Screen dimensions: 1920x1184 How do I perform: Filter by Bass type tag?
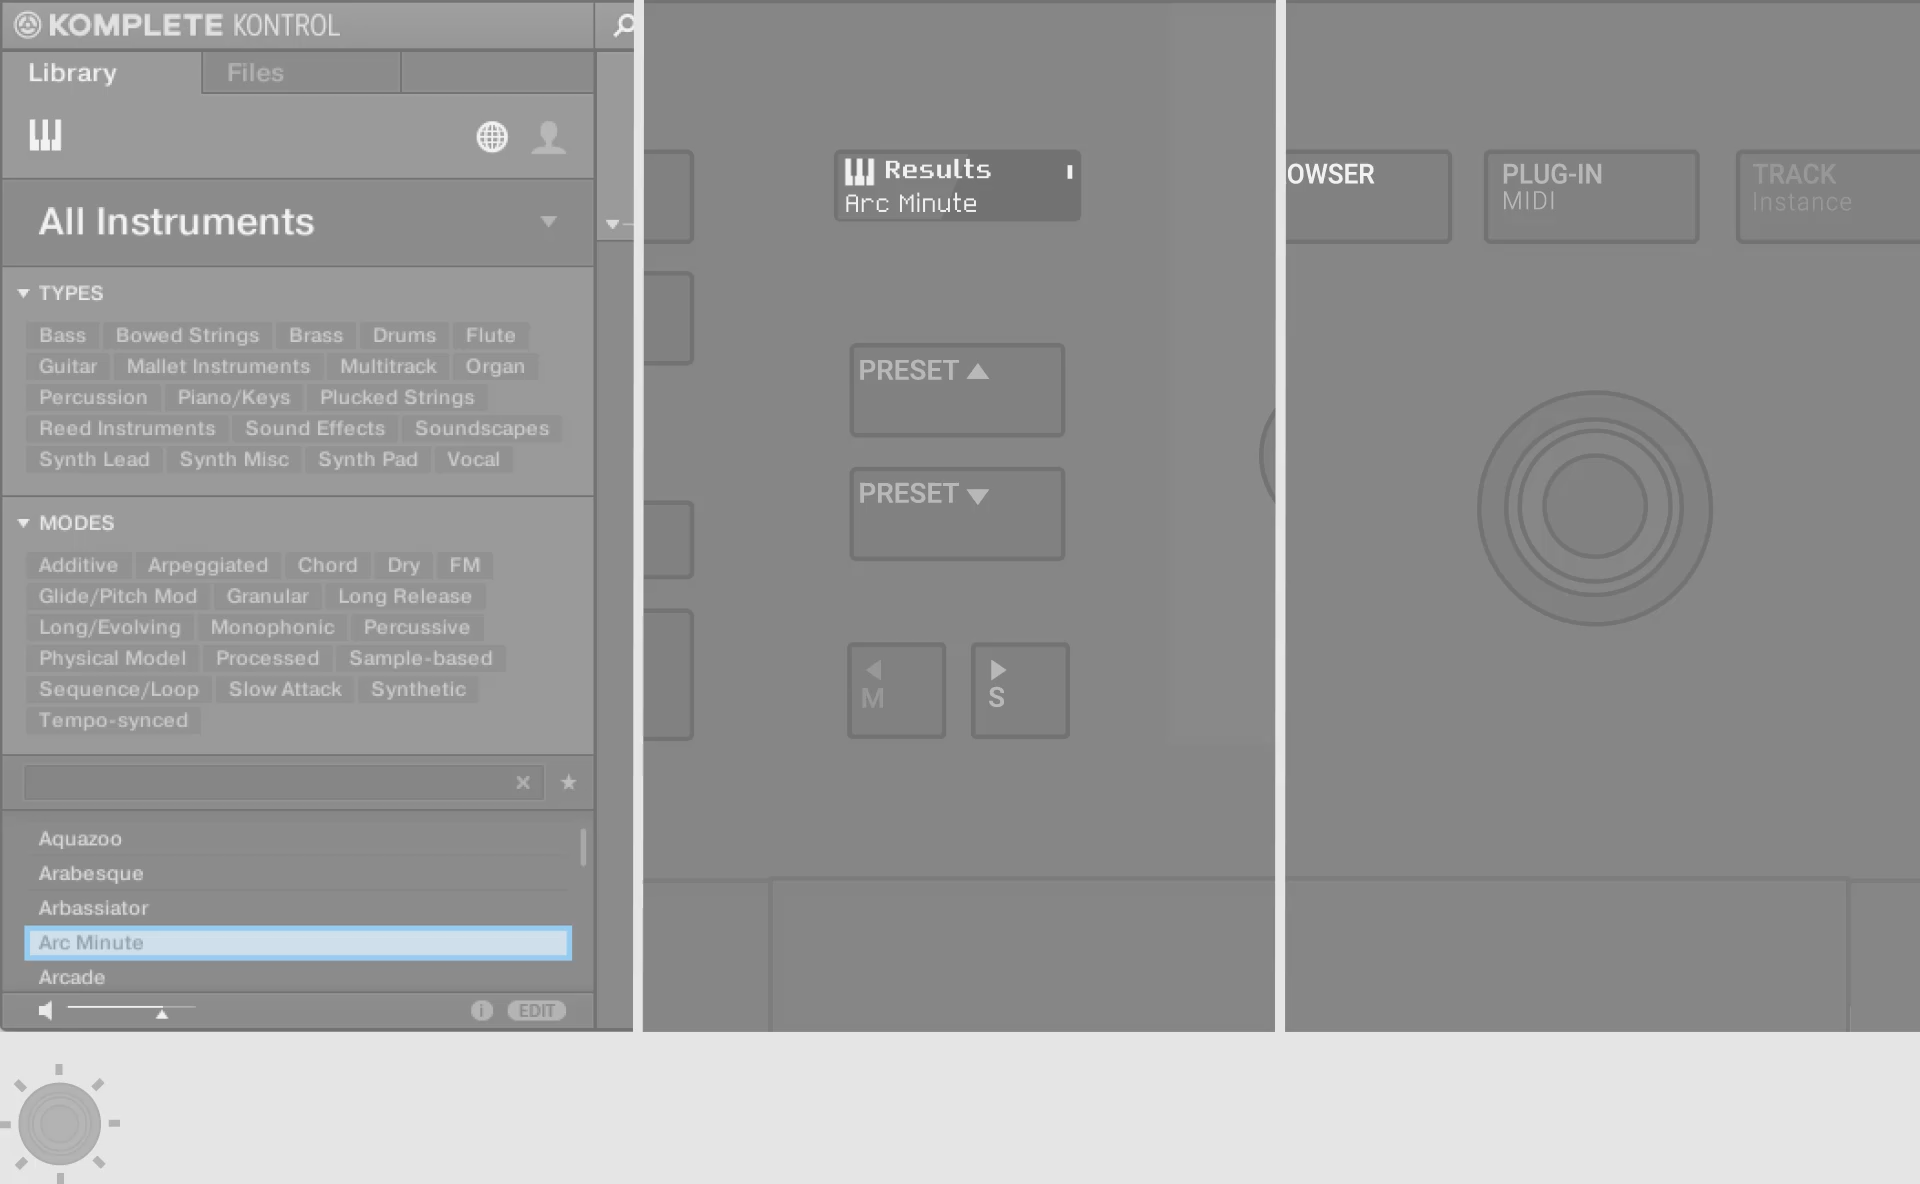coord(62,335)
